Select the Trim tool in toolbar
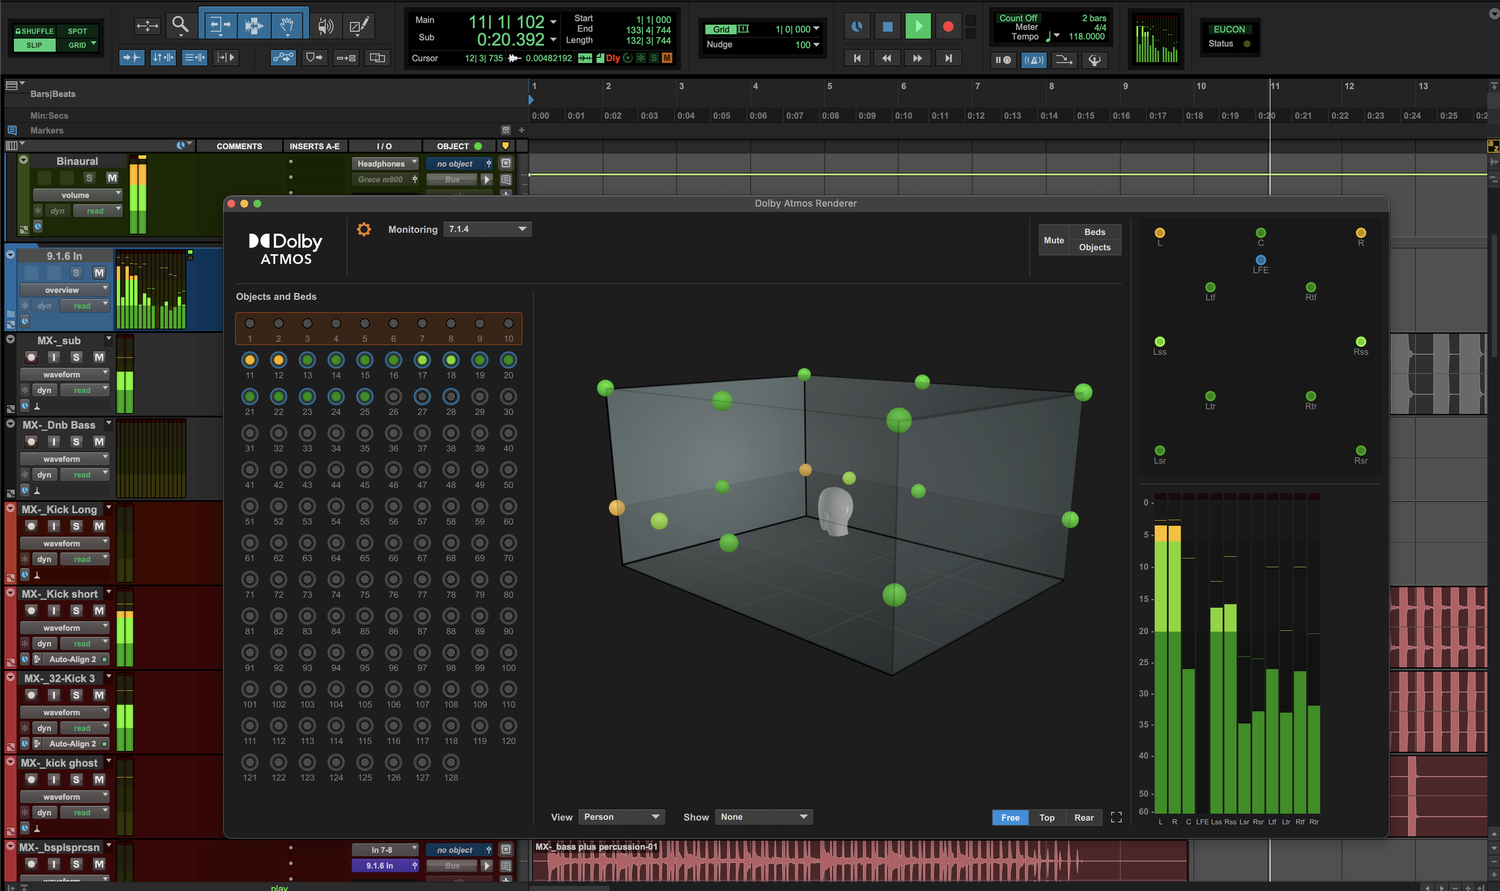This screenshot has width=1500, height=891. pos(220,25)
